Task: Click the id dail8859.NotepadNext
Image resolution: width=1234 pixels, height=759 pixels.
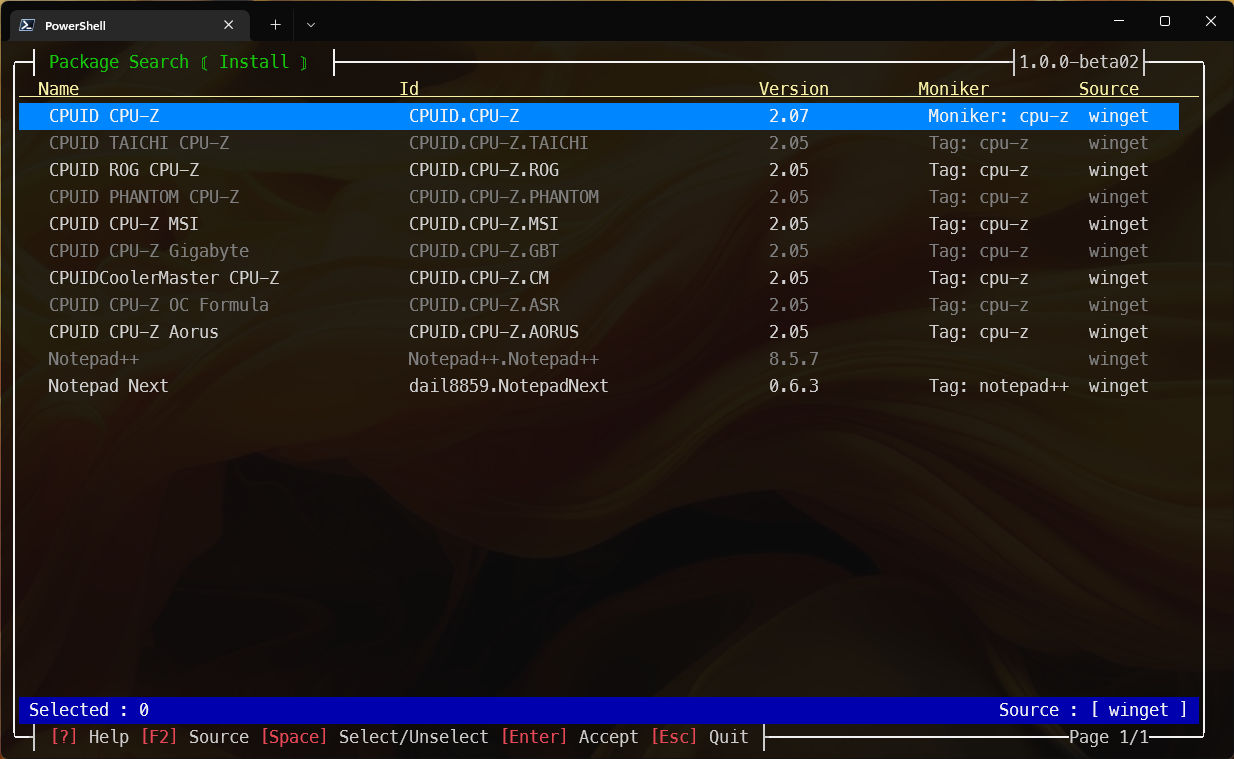Action: (508, 386)
